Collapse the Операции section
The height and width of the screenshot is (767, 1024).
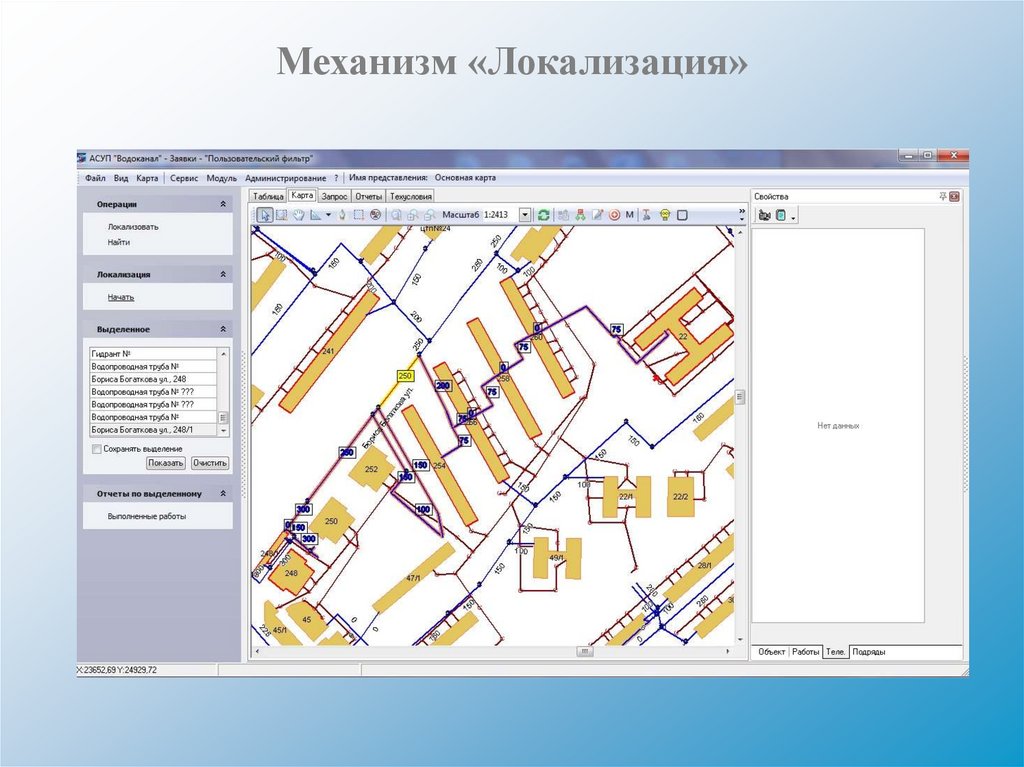coord(223,204)
